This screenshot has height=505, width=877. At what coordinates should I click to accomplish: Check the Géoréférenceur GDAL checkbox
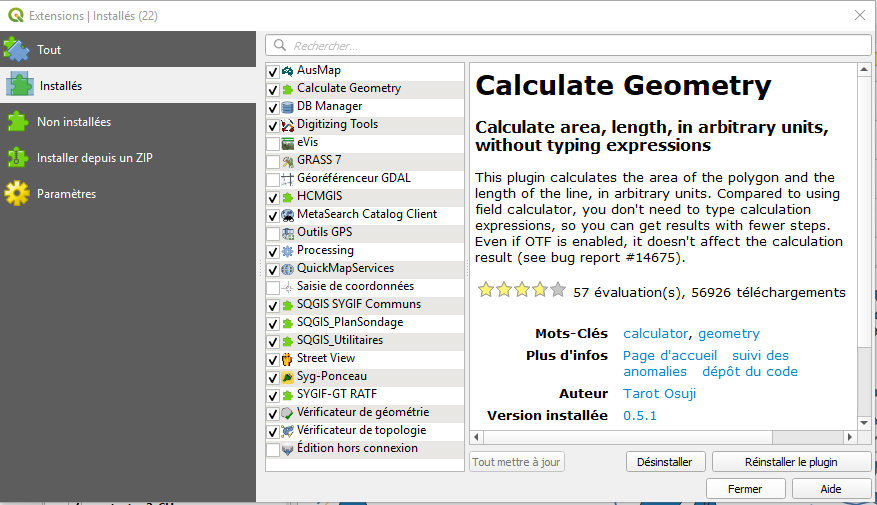tap(273, 180)
